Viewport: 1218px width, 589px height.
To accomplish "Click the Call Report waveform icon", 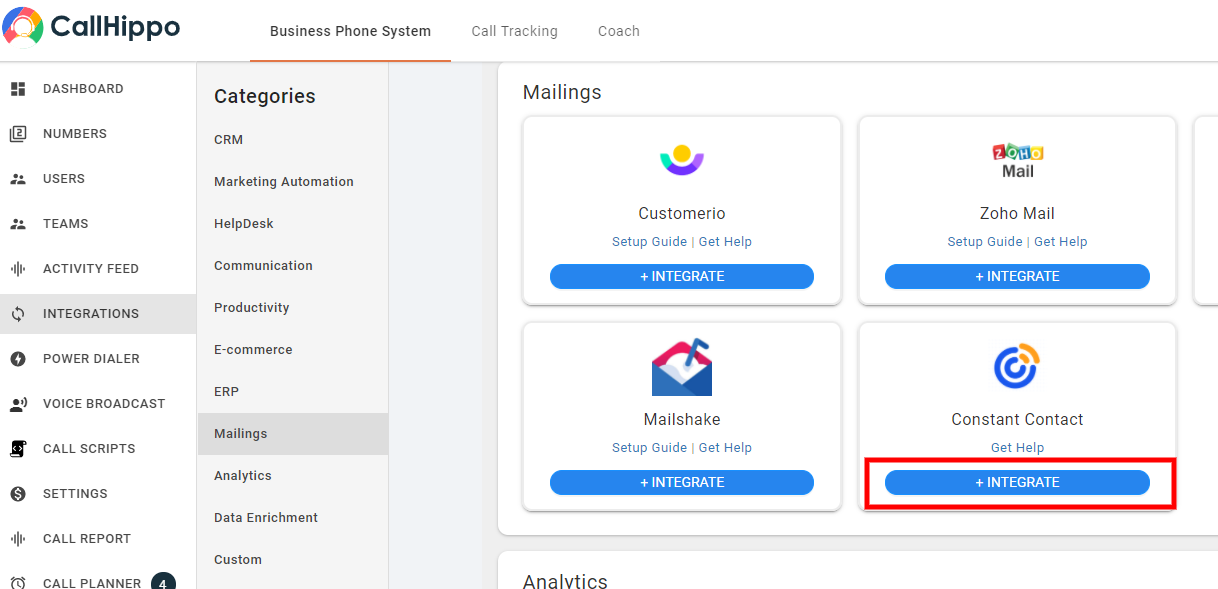I will coord(17,539).
